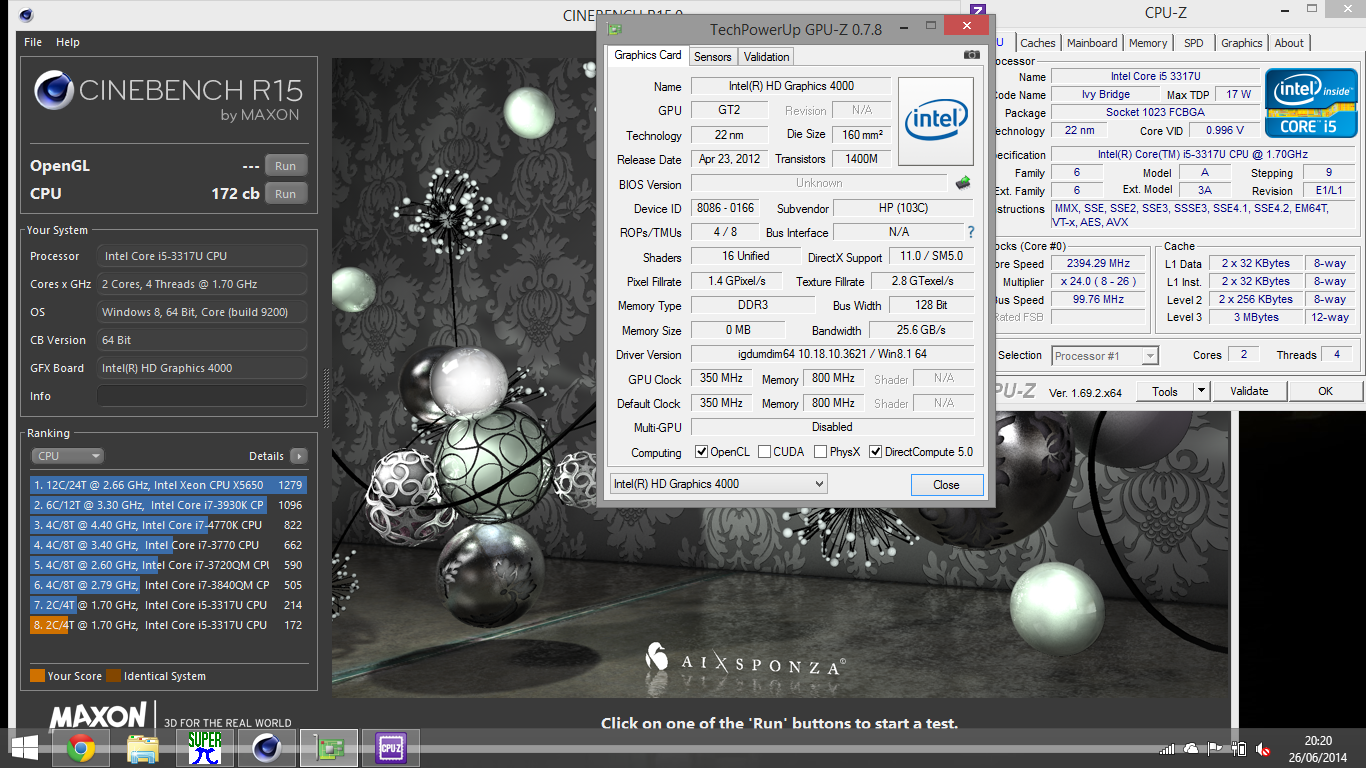Open the Caches tab in CPU-Z
This screenshot has width=1366, height=768.
click(x=1038, y=43)
